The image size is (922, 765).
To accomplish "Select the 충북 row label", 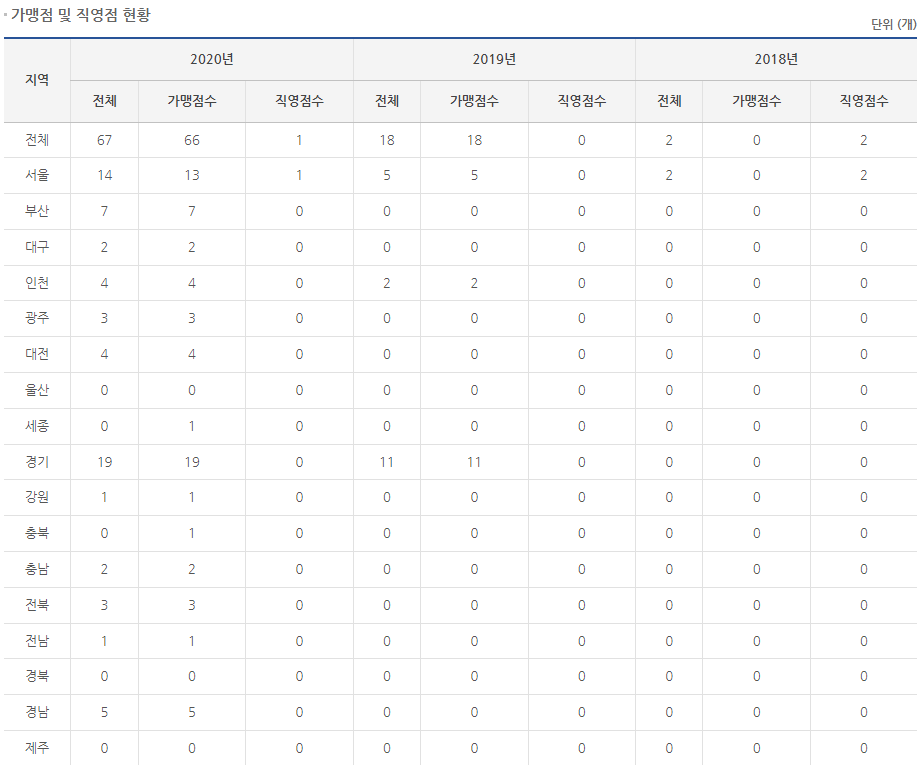I will pyautogui.click(x=37, y=533).
